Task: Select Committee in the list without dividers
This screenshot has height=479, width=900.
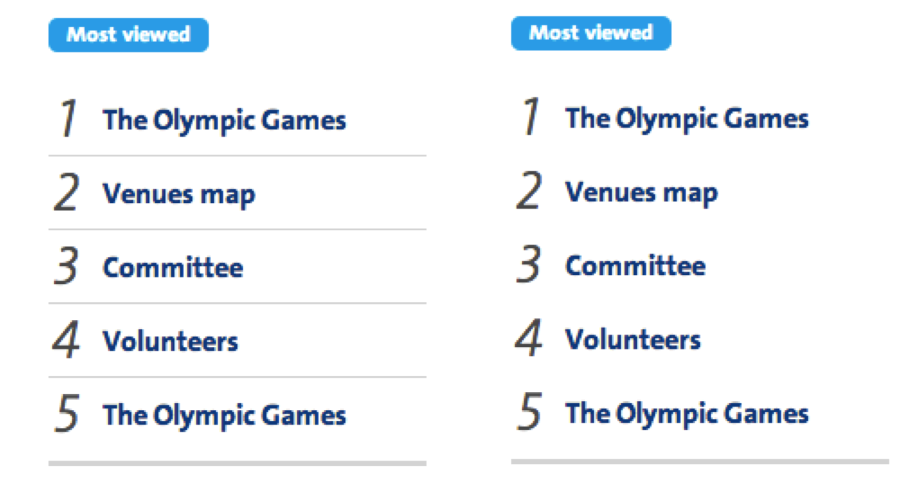Action: [635, 266]
